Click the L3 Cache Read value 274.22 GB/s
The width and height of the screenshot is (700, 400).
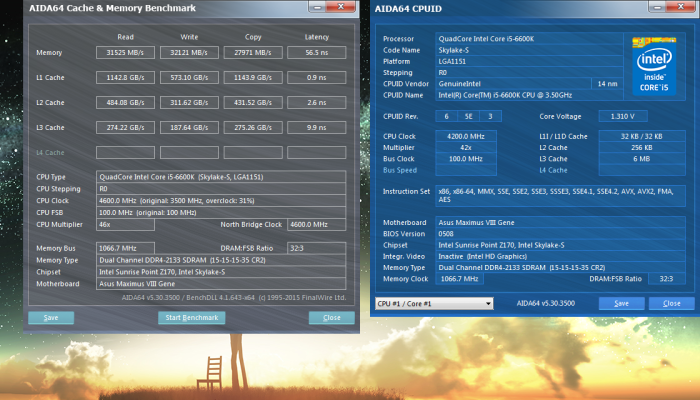125,128
